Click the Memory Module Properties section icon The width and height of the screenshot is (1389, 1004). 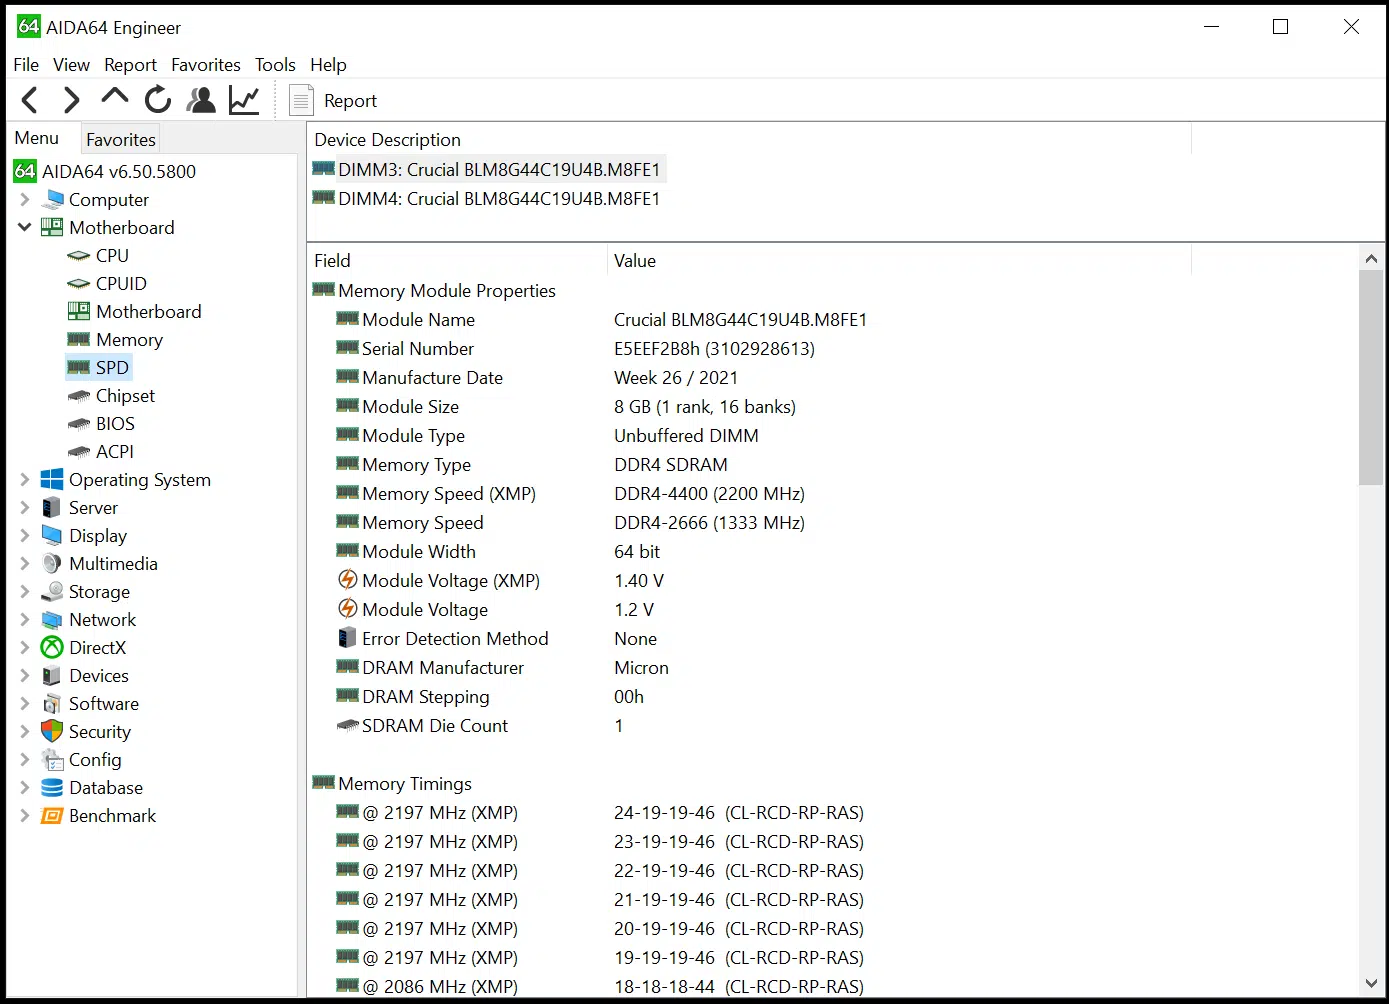tap(323, 290)
